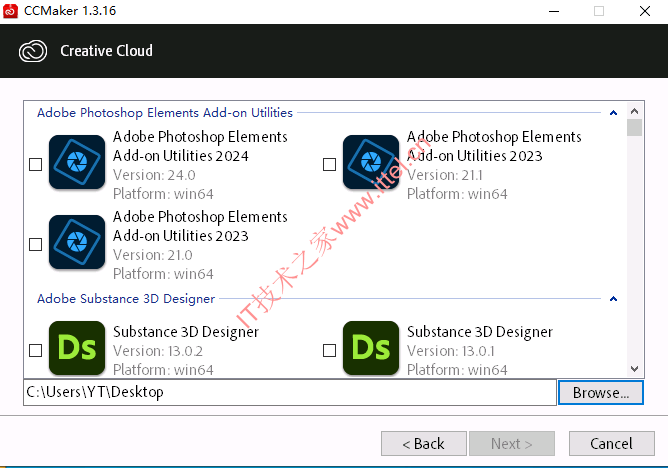This screenshot has height=468, width=668.
Task: Click the Creative Cloud logo in header
Action: coord(33,51)
